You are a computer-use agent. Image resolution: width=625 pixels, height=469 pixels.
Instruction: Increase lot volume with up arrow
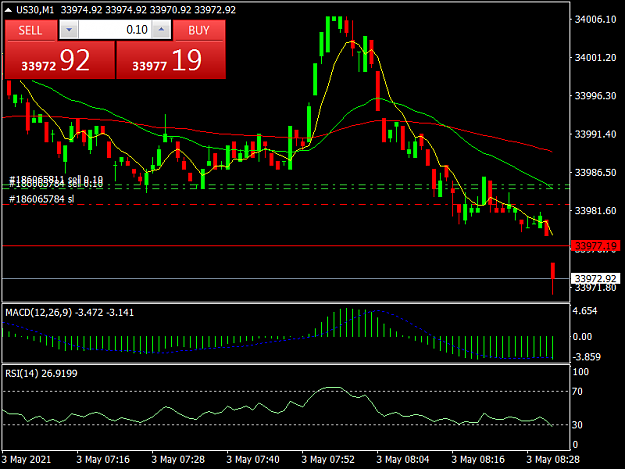161,30
